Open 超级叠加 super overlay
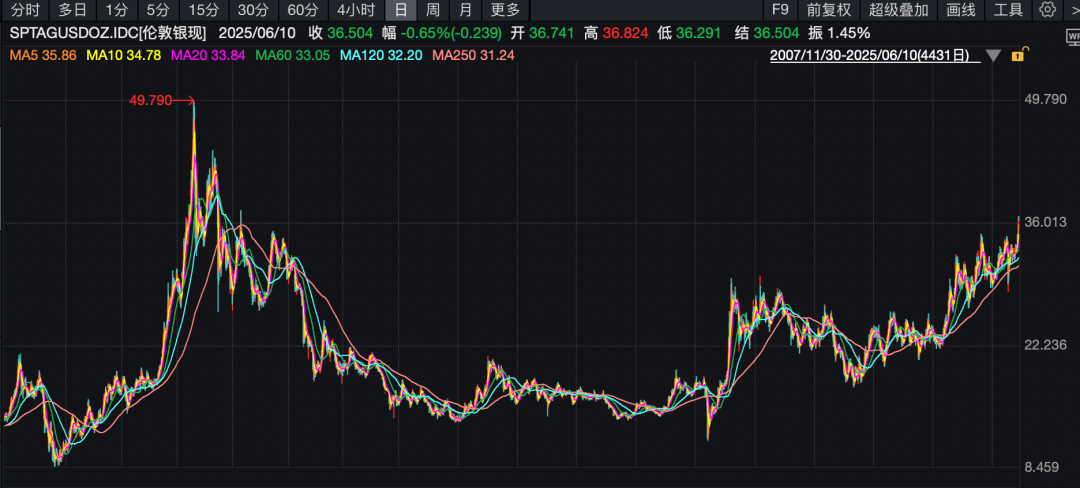1080x488 pixels. 898,10
